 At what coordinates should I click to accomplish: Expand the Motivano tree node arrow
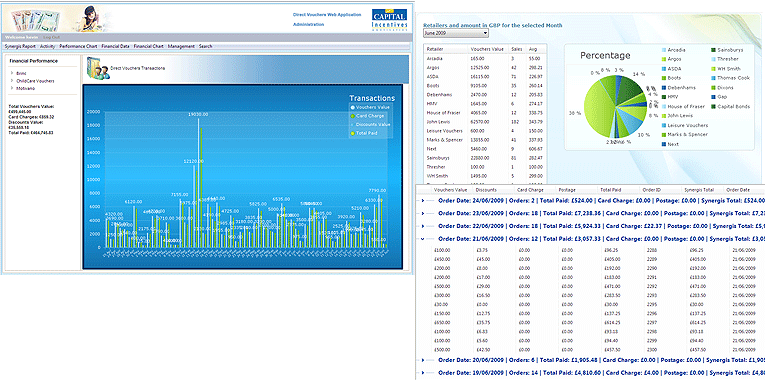coord(12,88)
